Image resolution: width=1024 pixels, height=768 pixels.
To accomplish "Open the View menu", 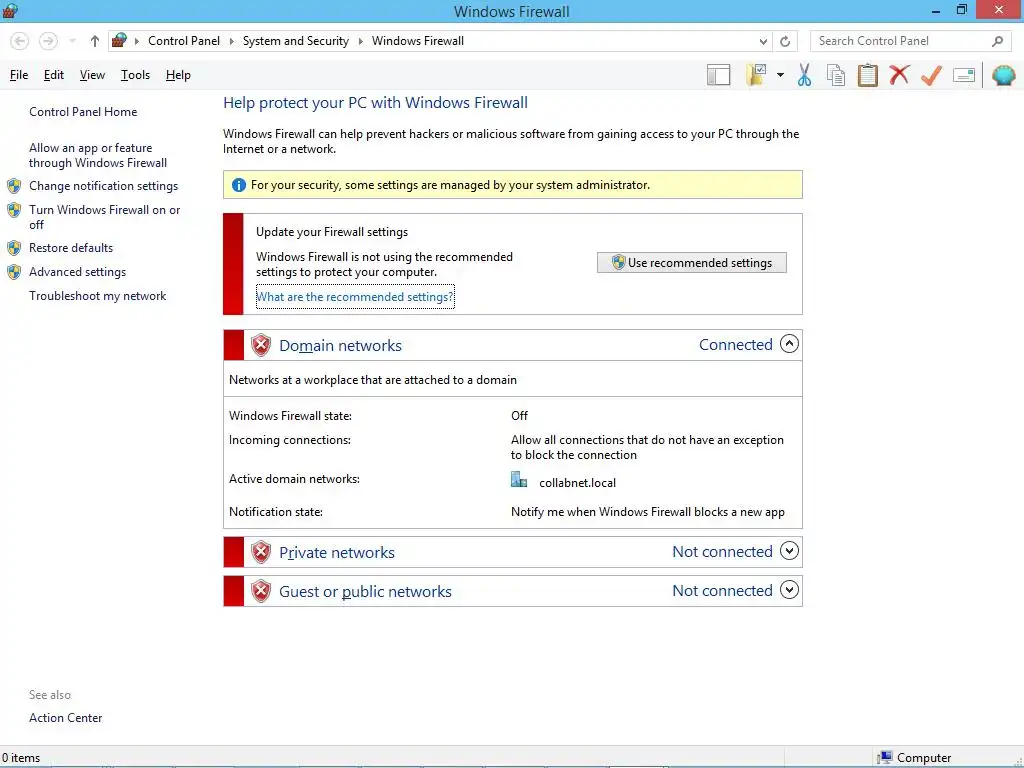I will click(92, 75).
